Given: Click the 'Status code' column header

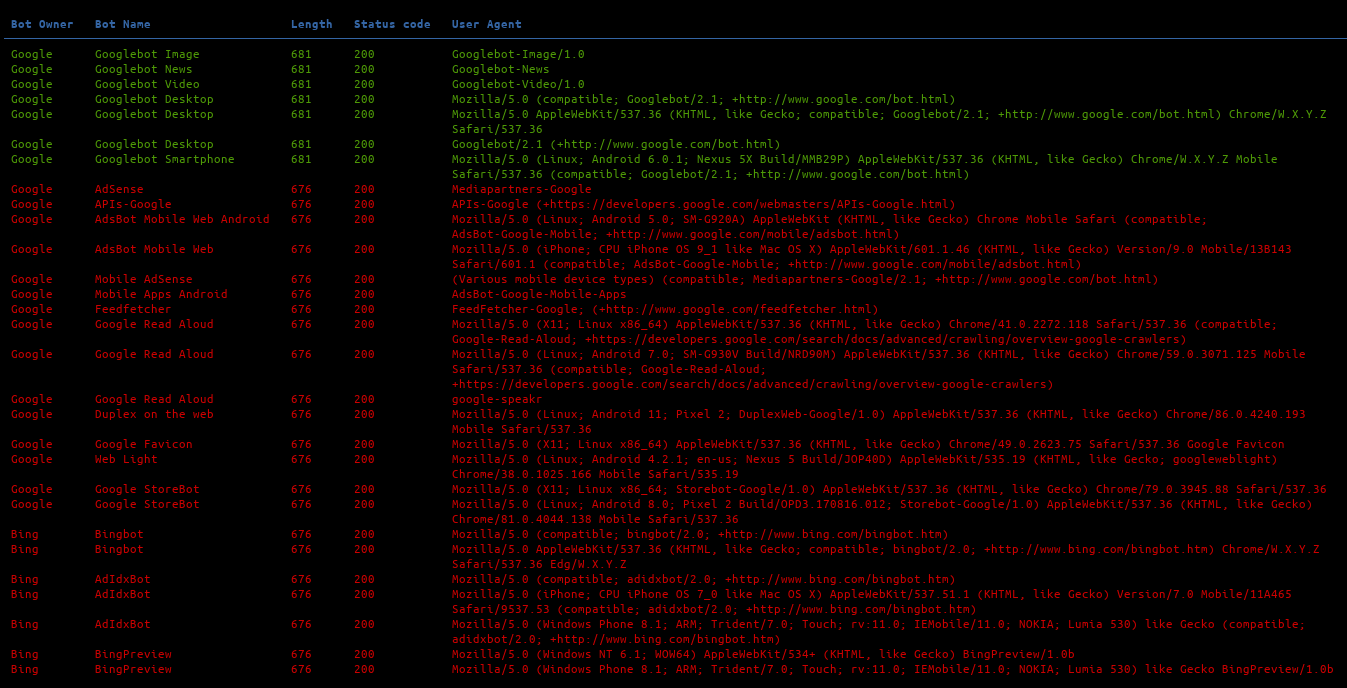Looking at the screenshot, I should (392, 24).
